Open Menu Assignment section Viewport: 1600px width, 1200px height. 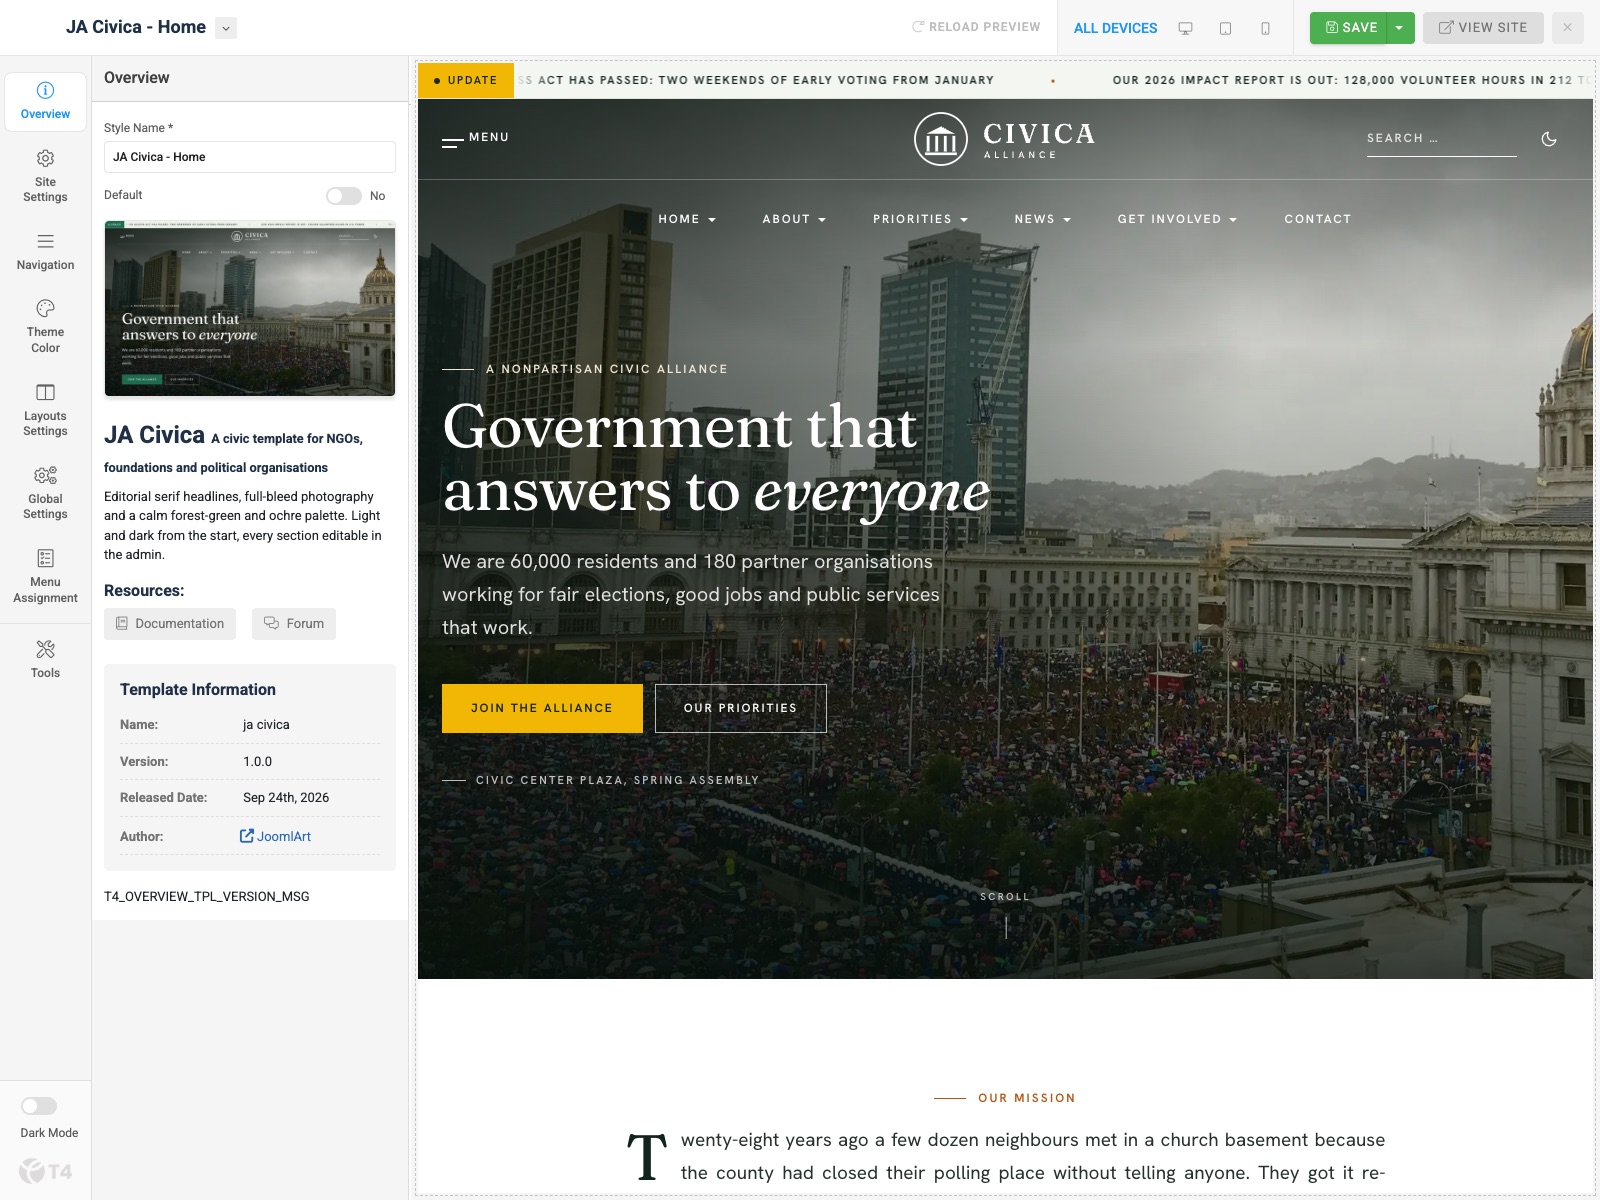pyautogui.click(x=45, y=576)
